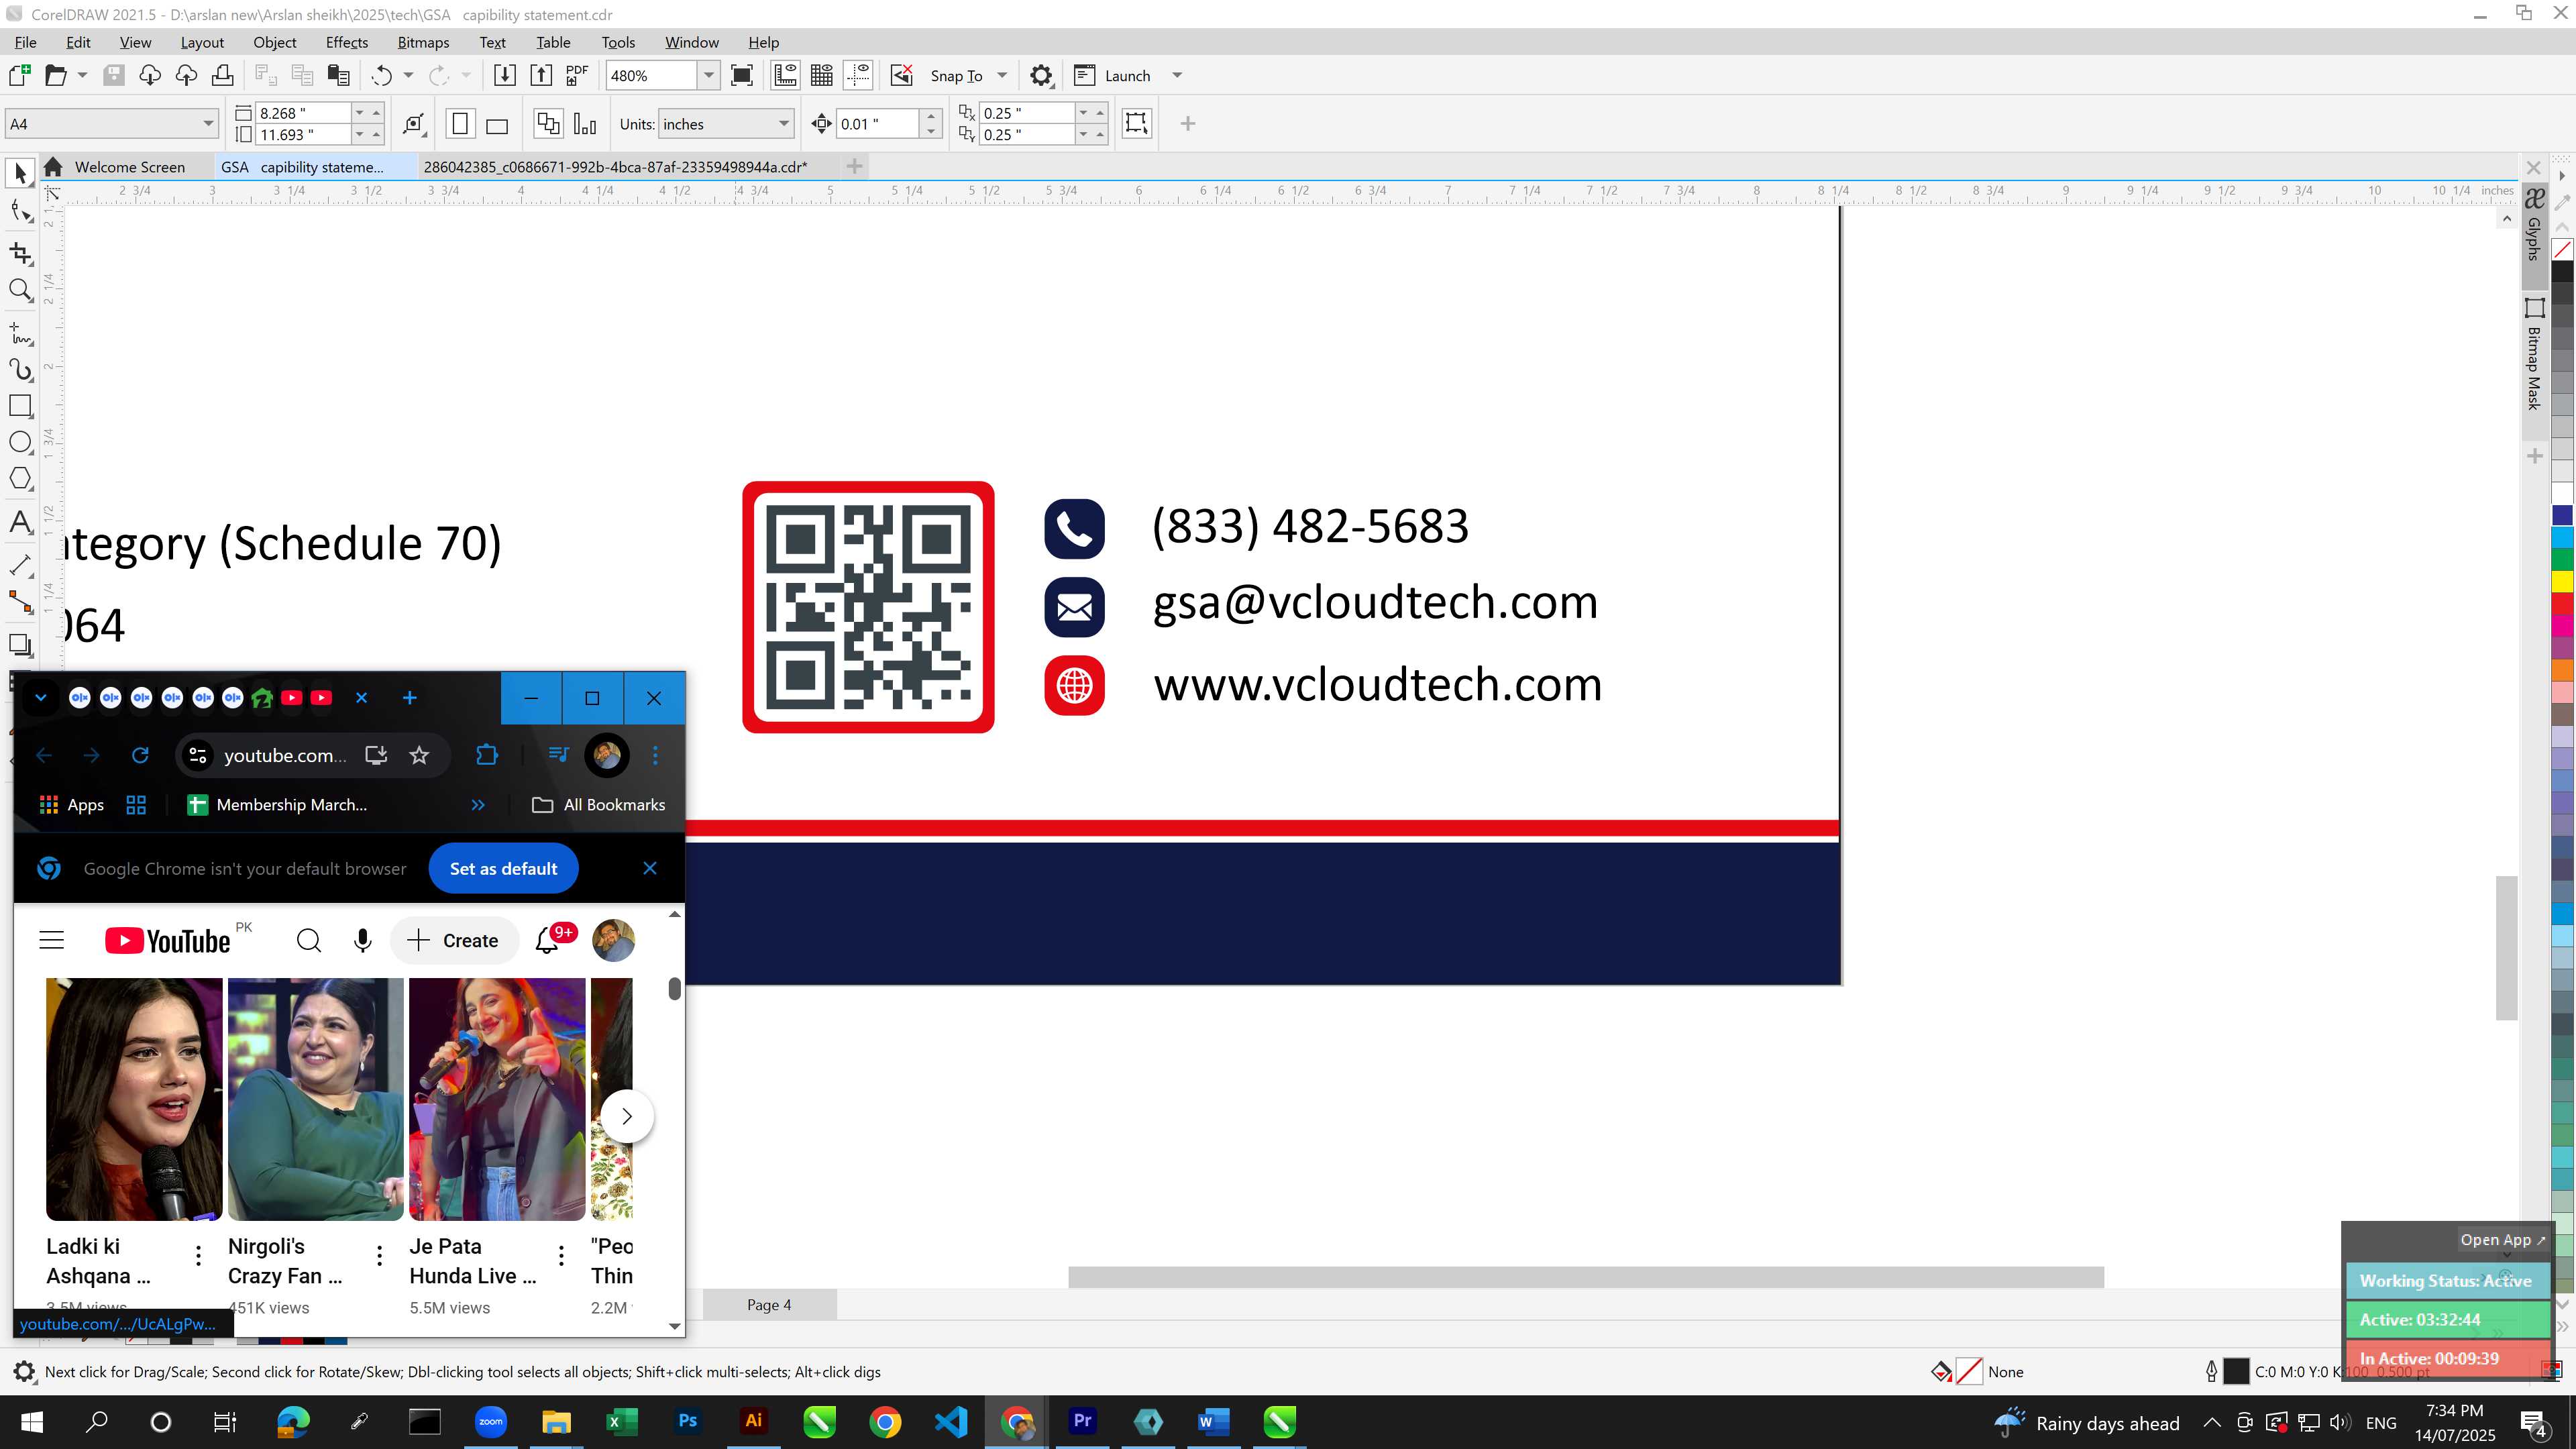Click the YouTube Create button
The height and width of the screenshot is (1449, 2576).
[454, 941]
